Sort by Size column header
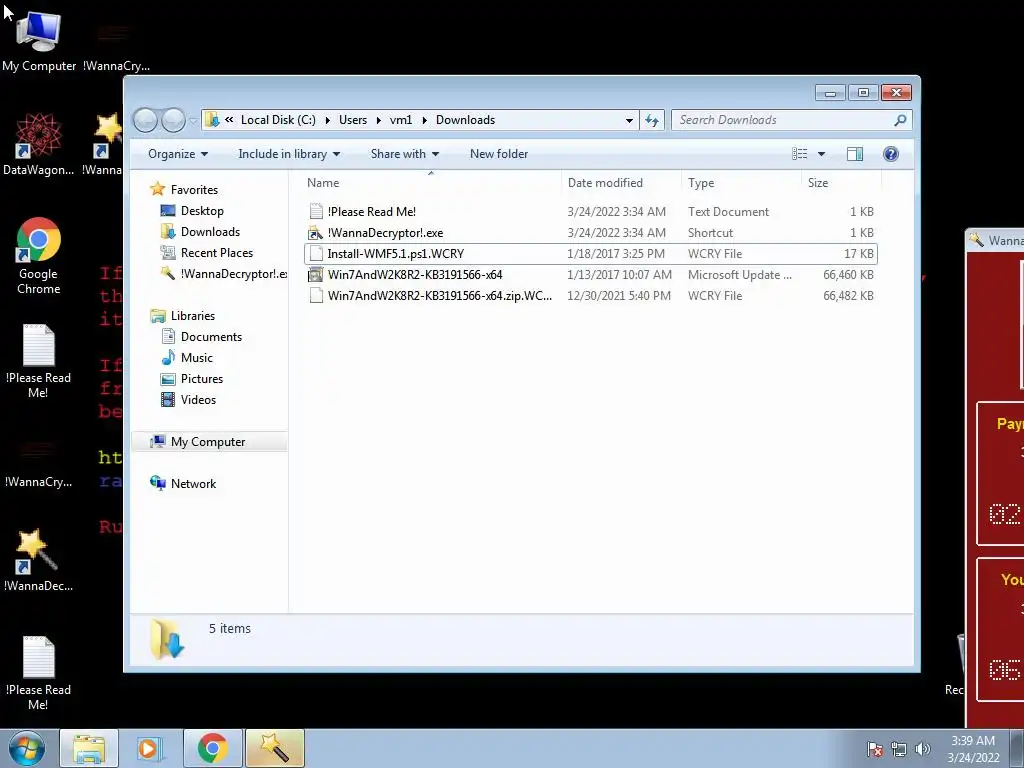 (840, 183)
